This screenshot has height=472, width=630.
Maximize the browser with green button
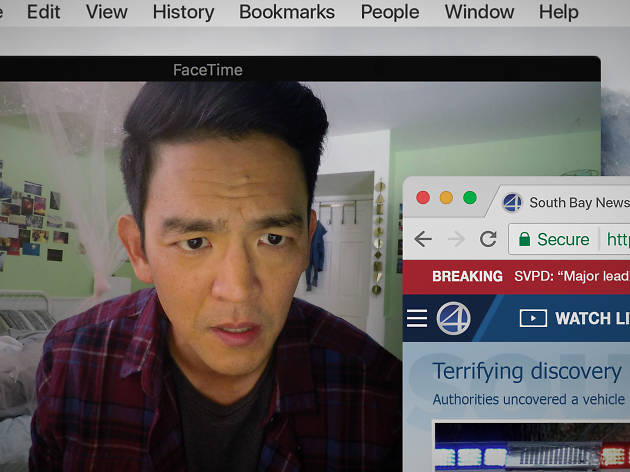[x=470, y=198]
